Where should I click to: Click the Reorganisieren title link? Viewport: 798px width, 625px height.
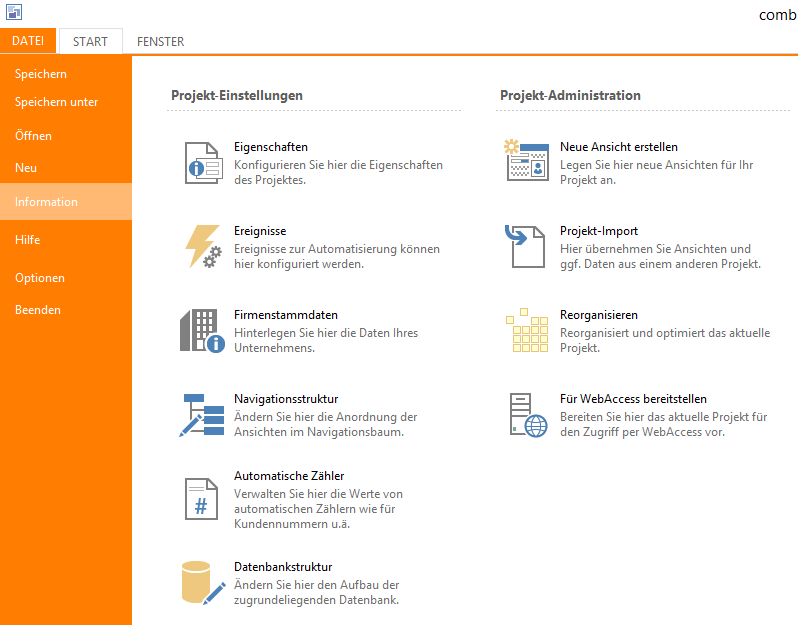pos(599,315)
